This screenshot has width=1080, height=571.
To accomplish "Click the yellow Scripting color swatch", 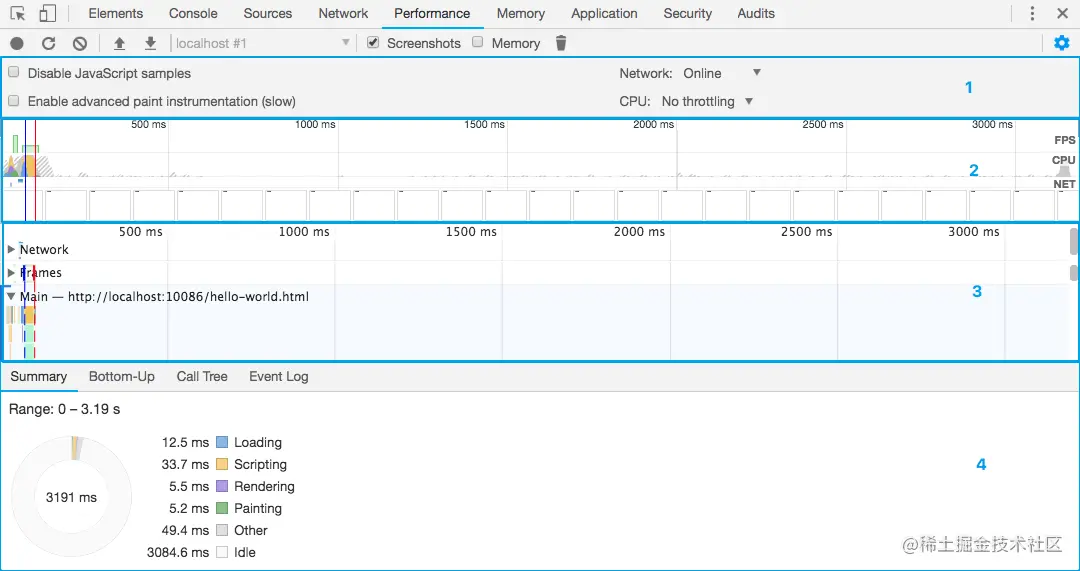I will coord(222,464).
